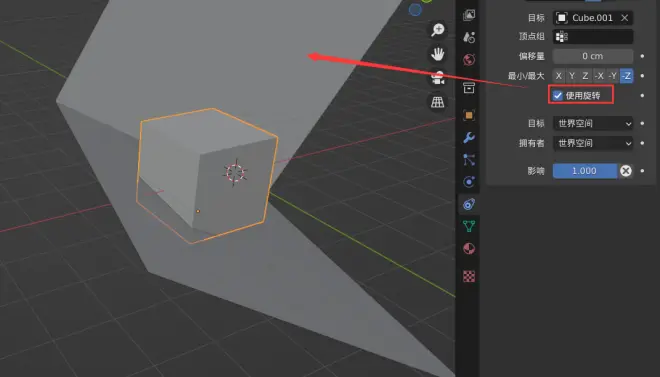Open the Texture checkerboard tab
Screen dimensions: 660x377
tap(469, 276)
